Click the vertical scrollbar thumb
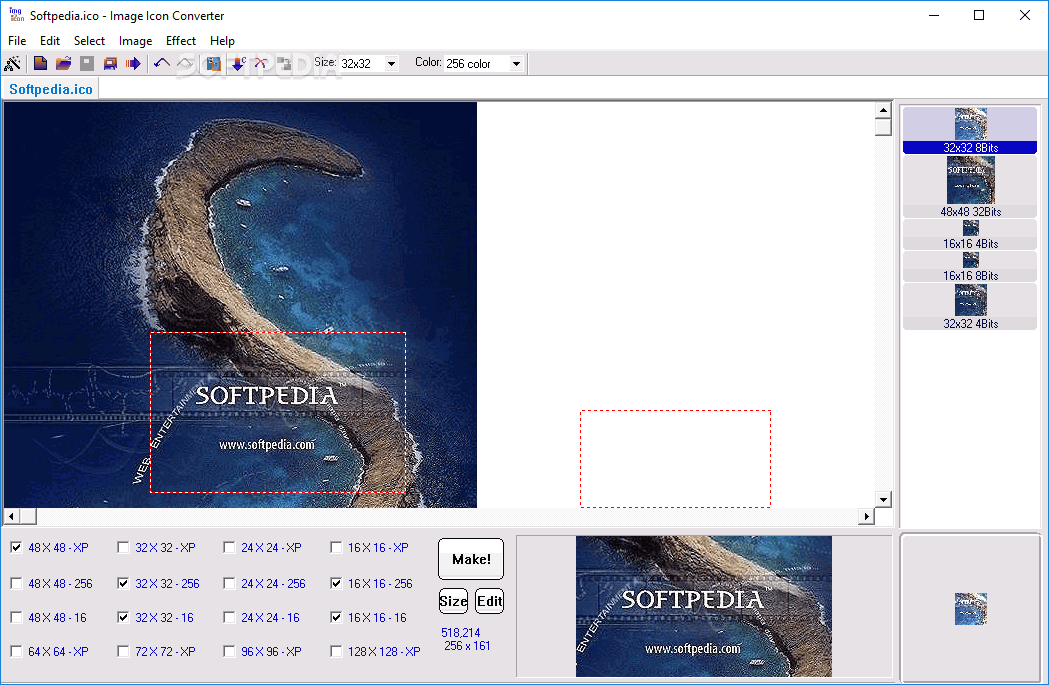The width and height of the screenshot is (1049, 685). pos(883,127)
